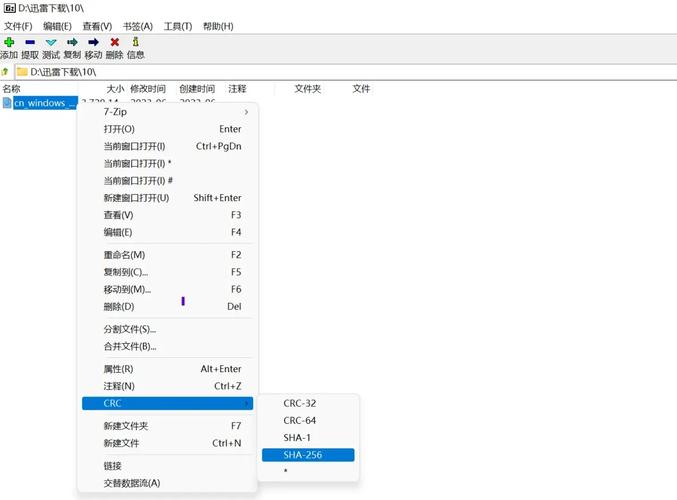Click the red Delete (删除) X icon
The height and width of the screenshot is (500, 677).
(114, 42)
